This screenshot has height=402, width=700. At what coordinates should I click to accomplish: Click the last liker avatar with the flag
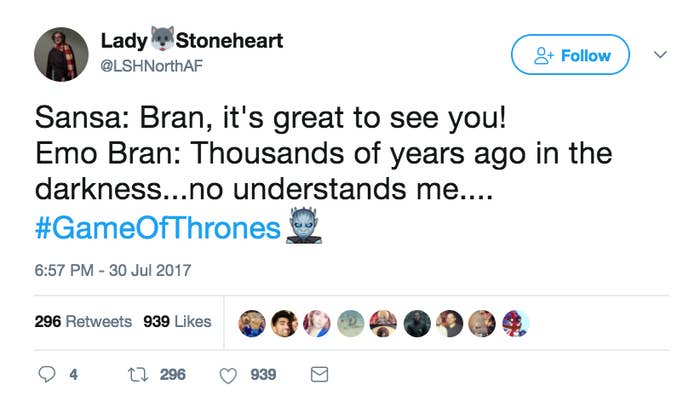pyautogui.click(x=516, y=323)
